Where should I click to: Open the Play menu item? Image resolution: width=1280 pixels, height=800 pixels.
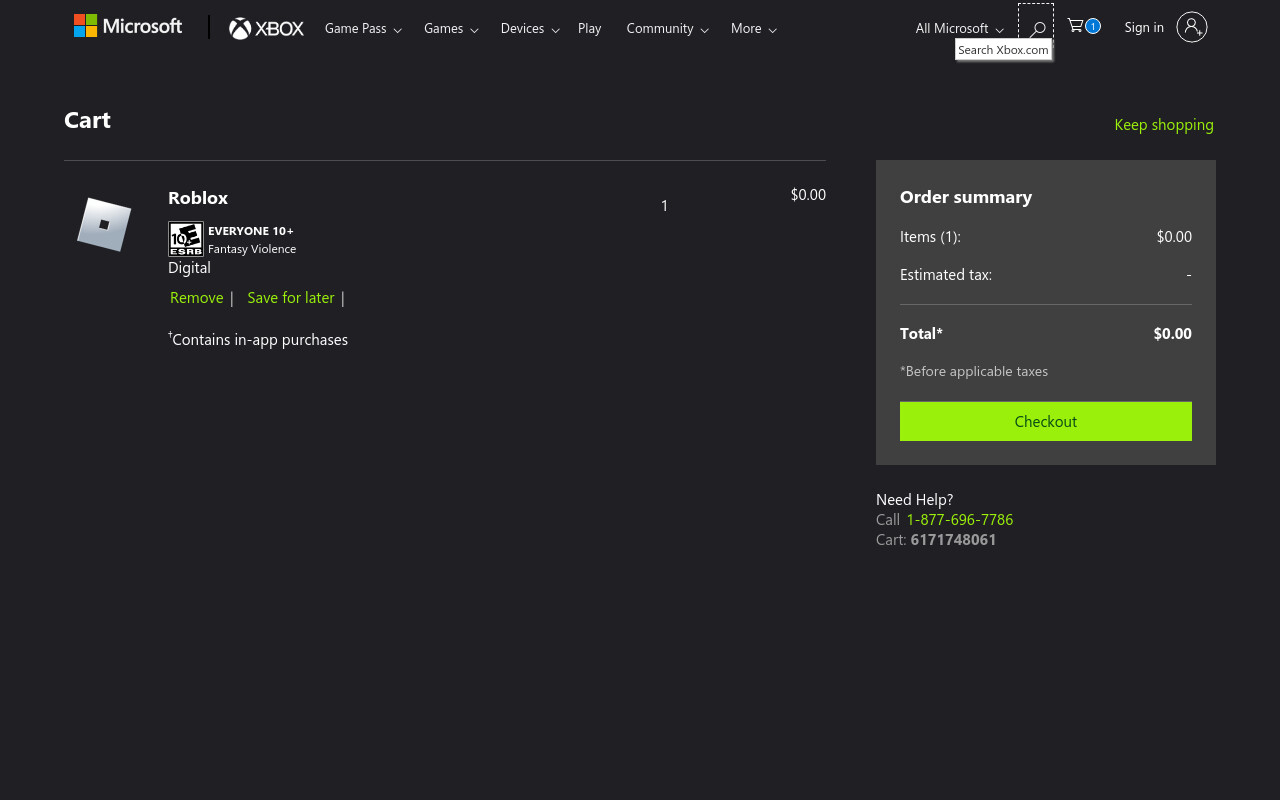589,28
